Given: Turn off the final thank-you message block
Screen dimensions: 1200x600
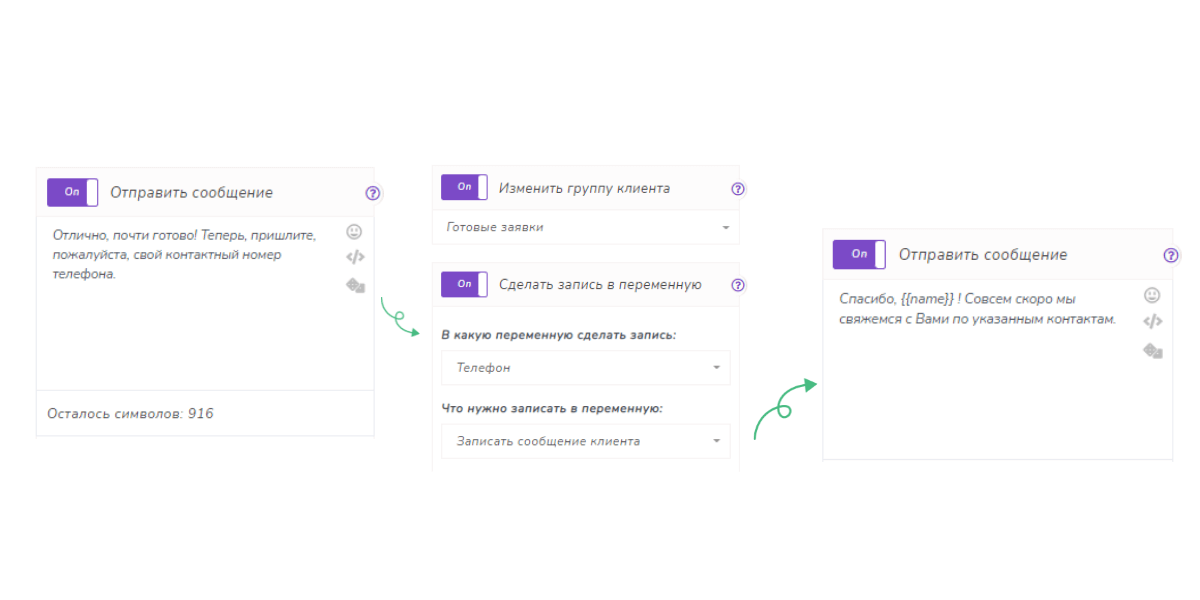Looking at the screenshot, I should pos(858,254).
